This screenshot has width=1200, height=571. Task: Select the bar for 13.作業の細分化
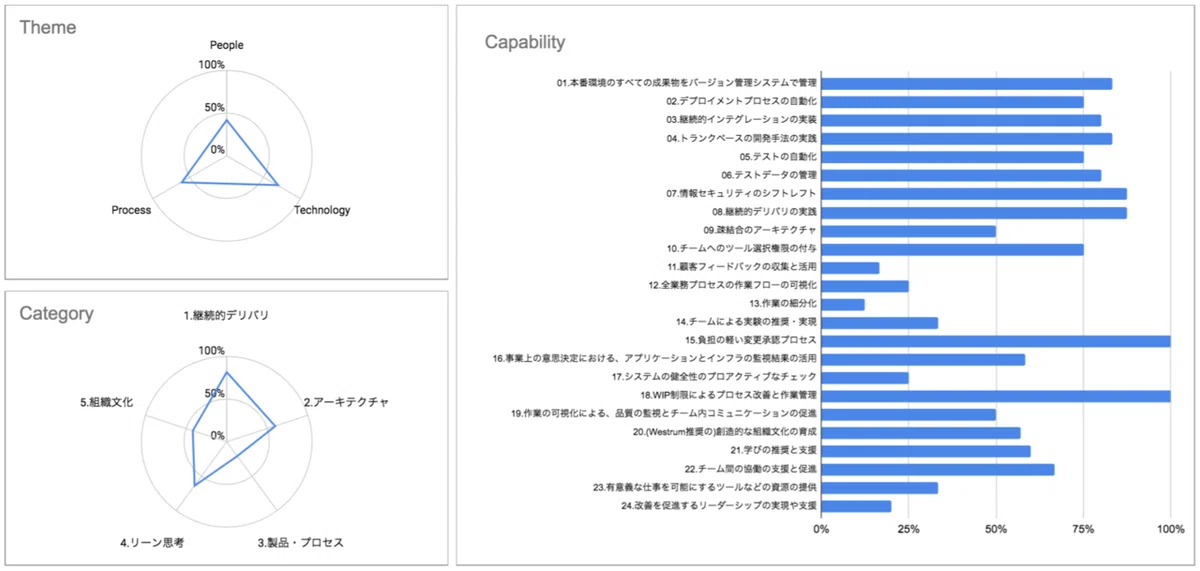pyautogui.click(x=843, y=304)
